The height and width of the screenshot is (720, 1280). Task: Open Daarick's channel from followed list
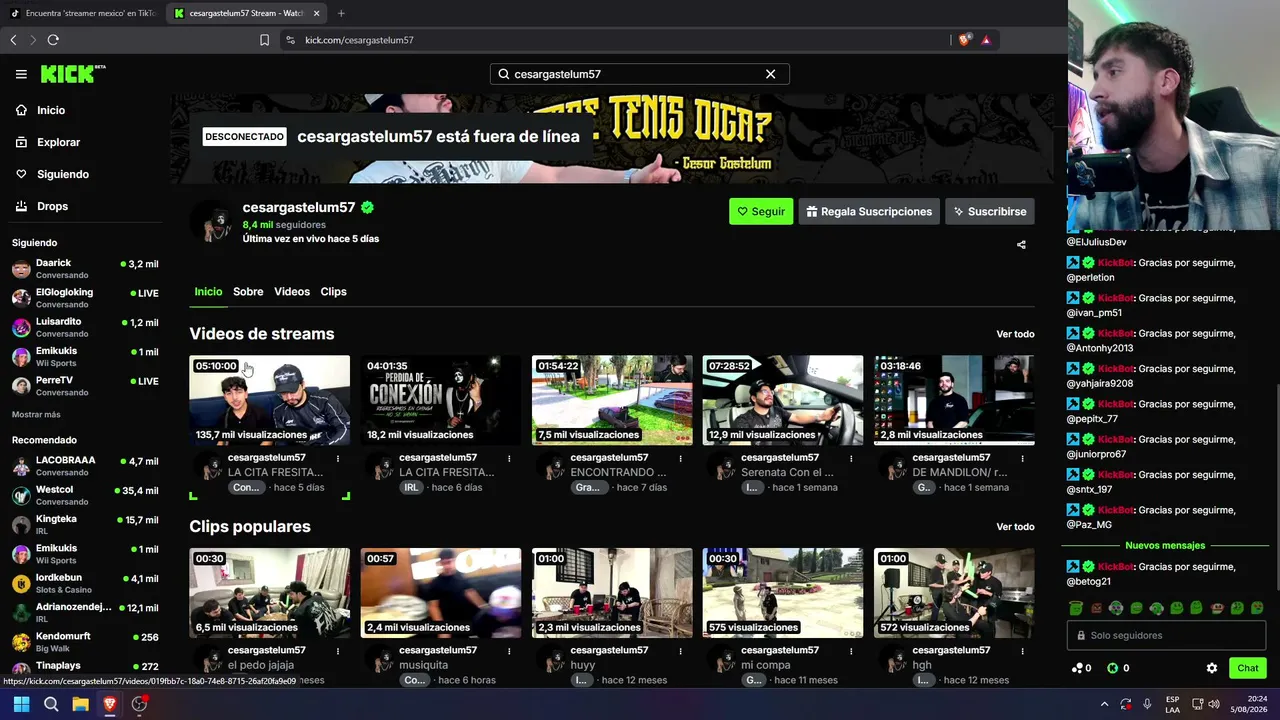click(85, 269)
